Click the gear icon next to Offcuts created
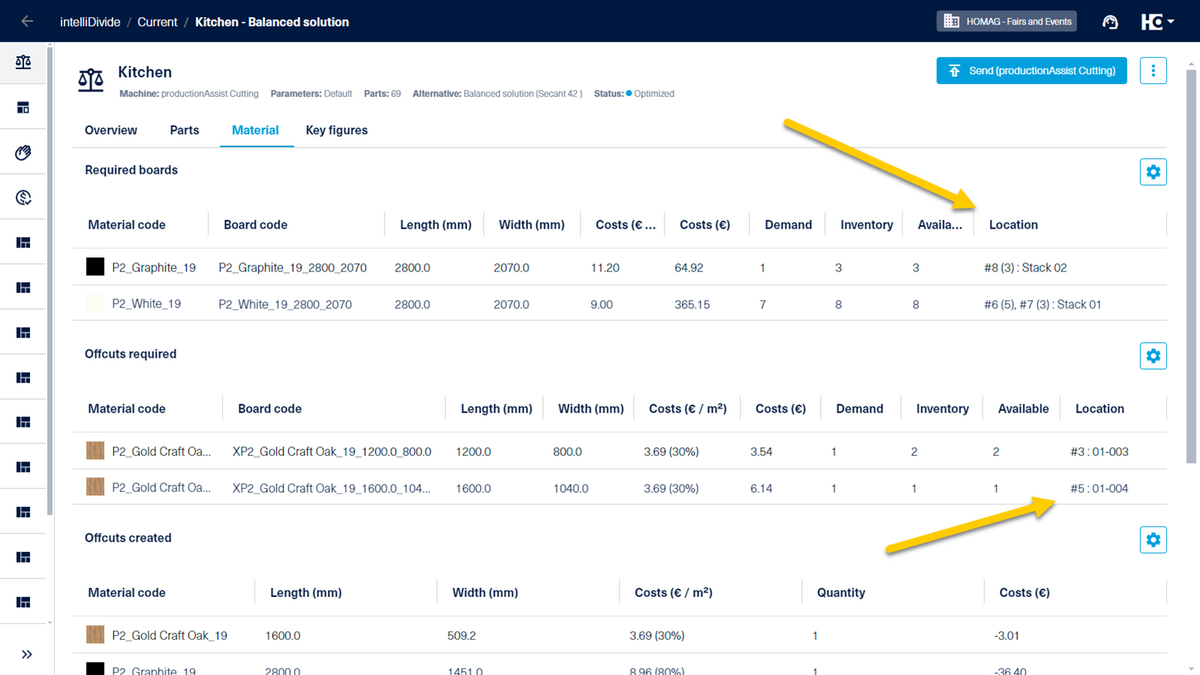Image resolution: width=1200 pixels, height=675 pixels. (1152, 539)
